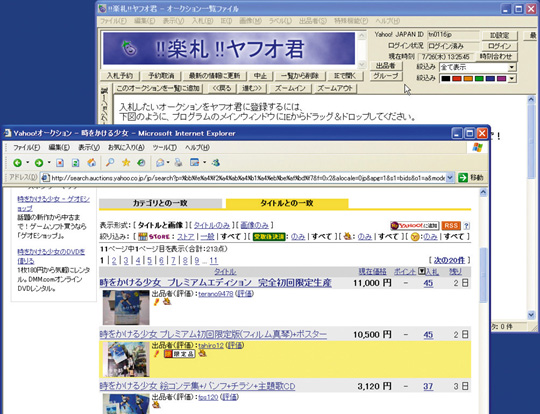Click the IE Edit page icon

click(195, 163)
